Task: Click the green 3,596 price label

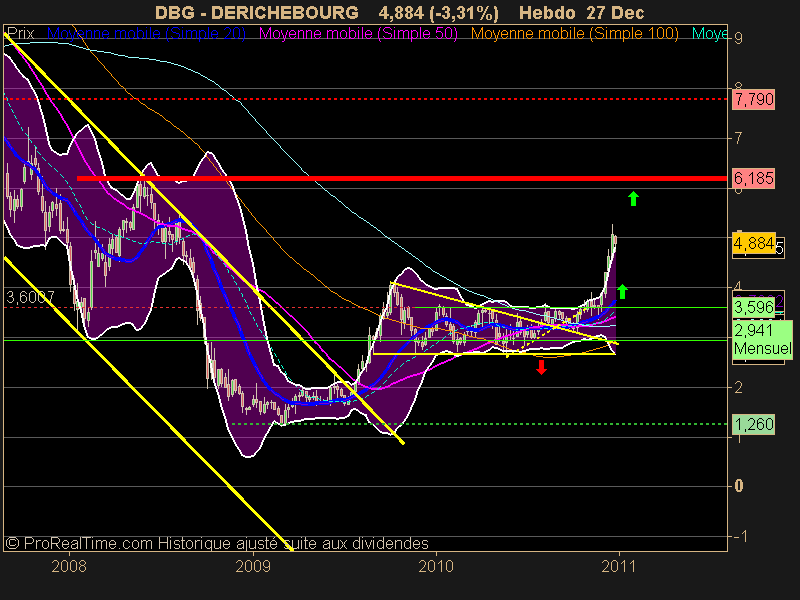Action: 754,307
